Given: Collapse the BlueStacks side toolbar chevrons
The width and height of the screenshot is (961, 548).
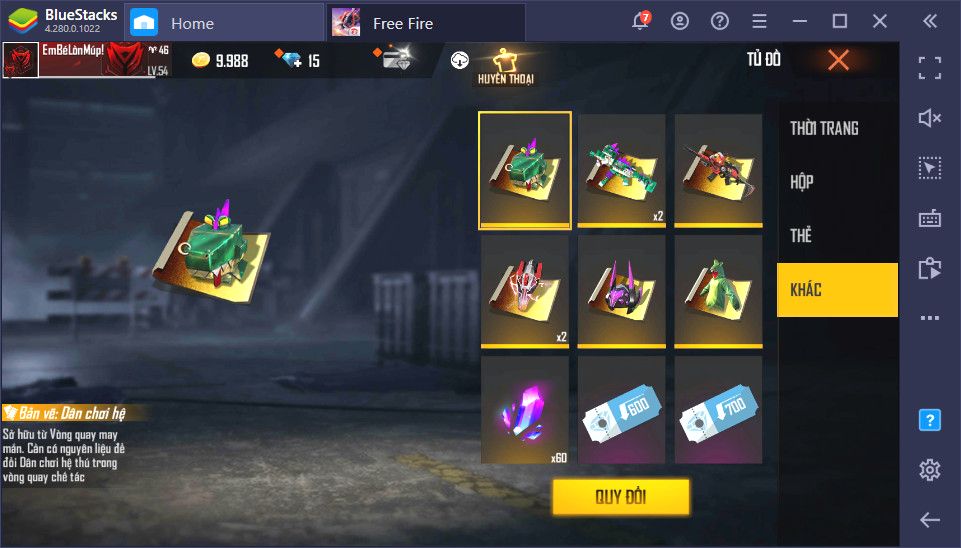Looking at the screenshot, I should [x=930, y=21].
